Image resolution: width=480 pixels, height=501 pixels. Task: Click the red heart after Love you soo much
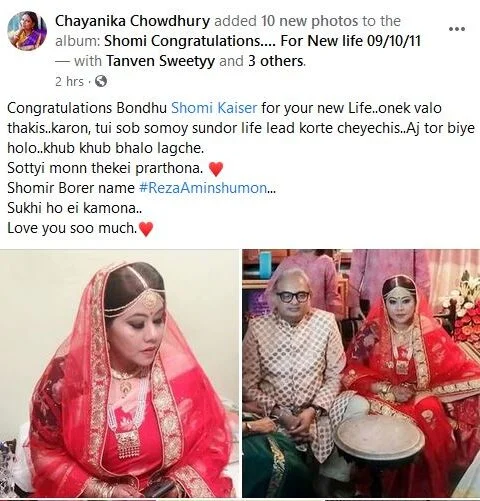coord(146,229)
